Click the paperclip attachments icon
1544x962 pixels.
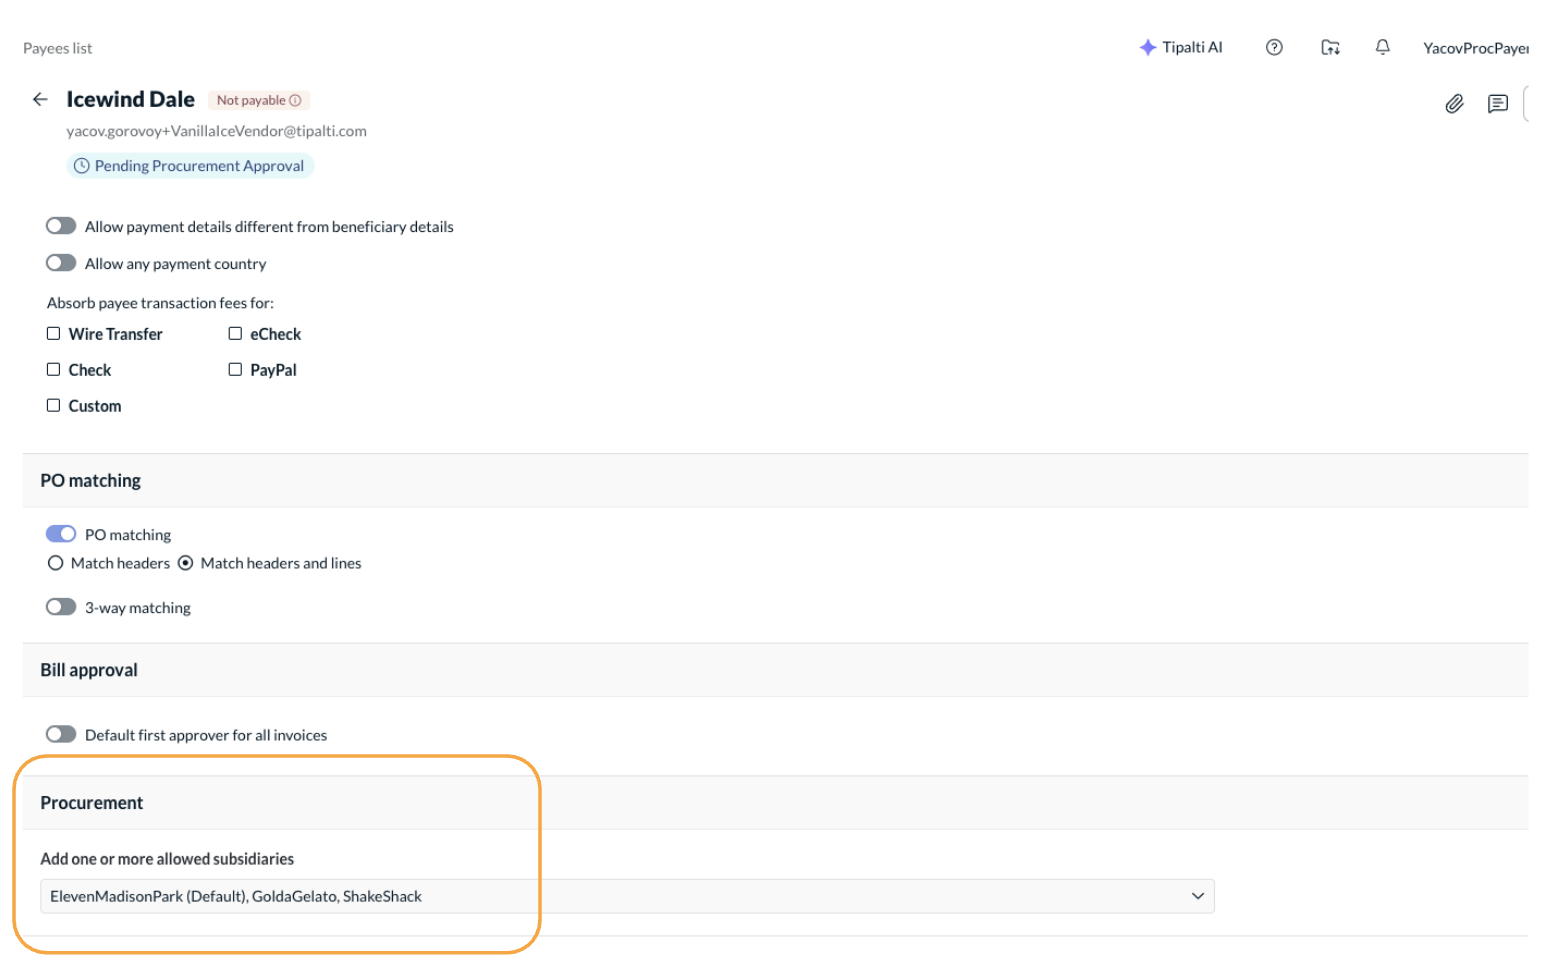coord(1454,104)
